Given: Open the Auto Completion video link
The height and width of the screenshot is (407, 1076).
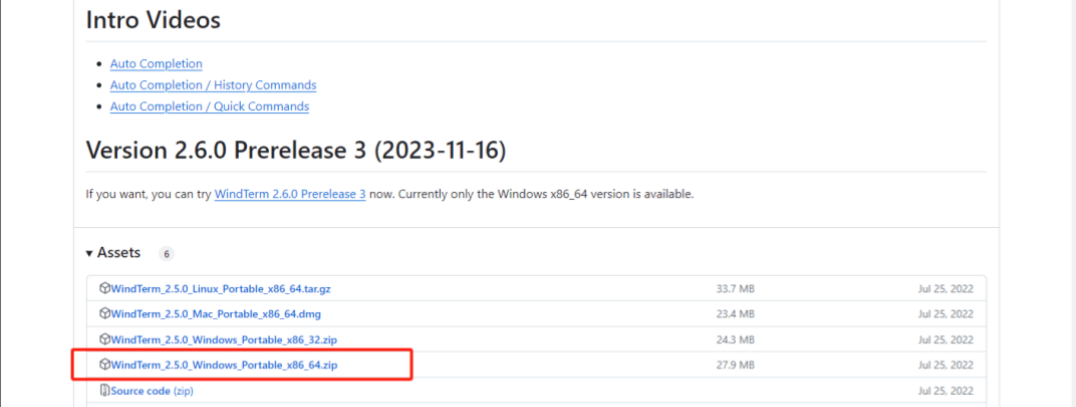Looking at the screenshot, I should click(156, 64).
